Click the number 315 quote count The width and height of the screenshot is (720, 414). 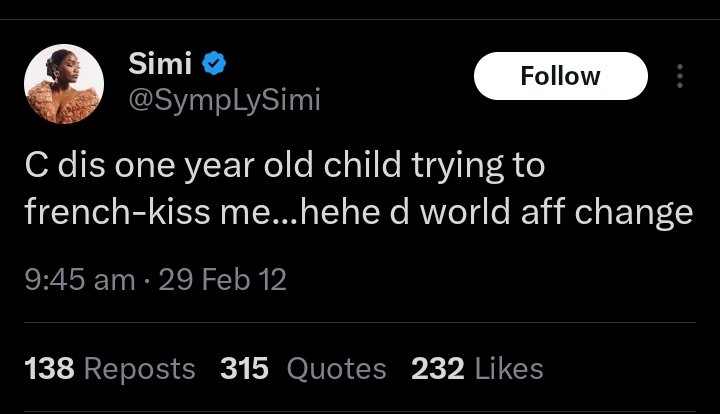point(245,369)
